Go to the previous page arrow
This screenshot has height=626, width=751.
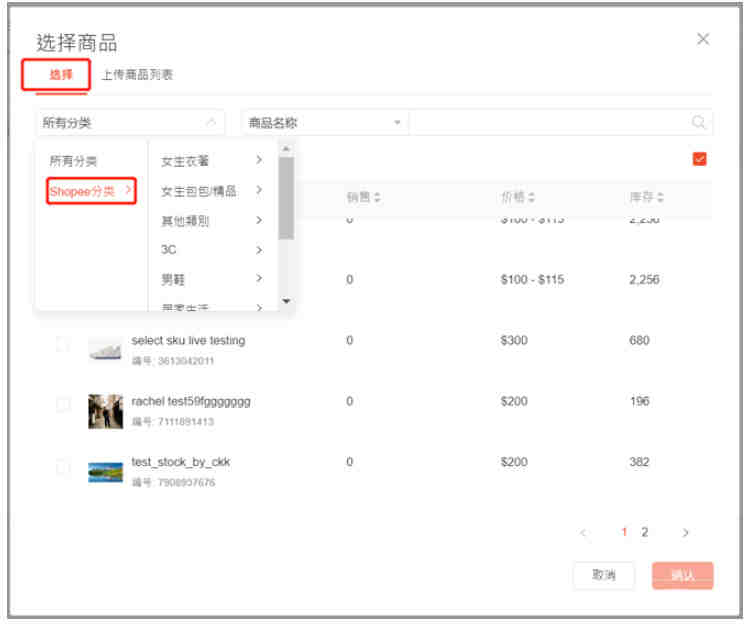pyautogui.click(x=583, y=533)
